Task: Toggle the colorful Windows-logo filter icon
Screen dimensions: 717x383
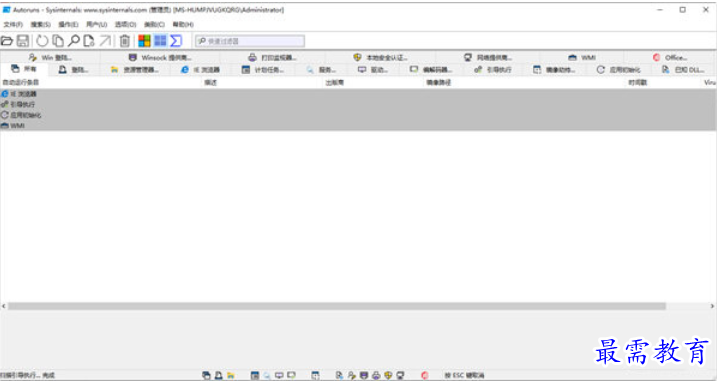Action: tap(144, 41)
